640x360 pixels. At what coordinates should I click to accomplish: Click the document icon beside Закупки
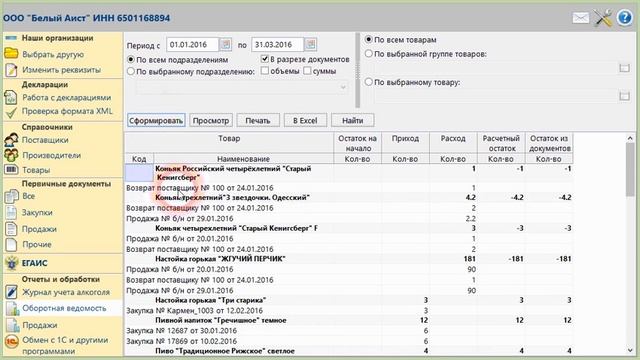point(11,213)
